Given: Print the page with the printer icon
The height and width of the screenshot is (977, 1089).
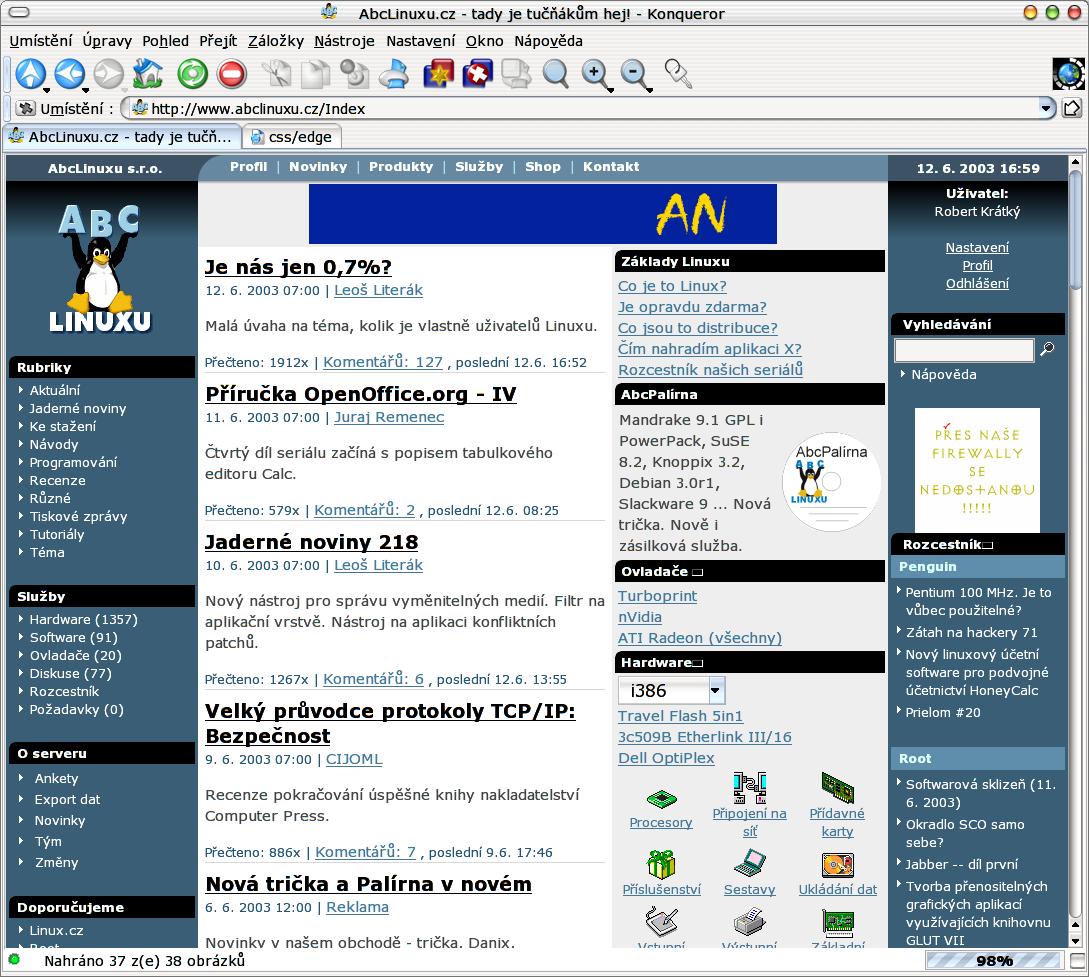Looking at the screenshot, I should tap(394, 74).
